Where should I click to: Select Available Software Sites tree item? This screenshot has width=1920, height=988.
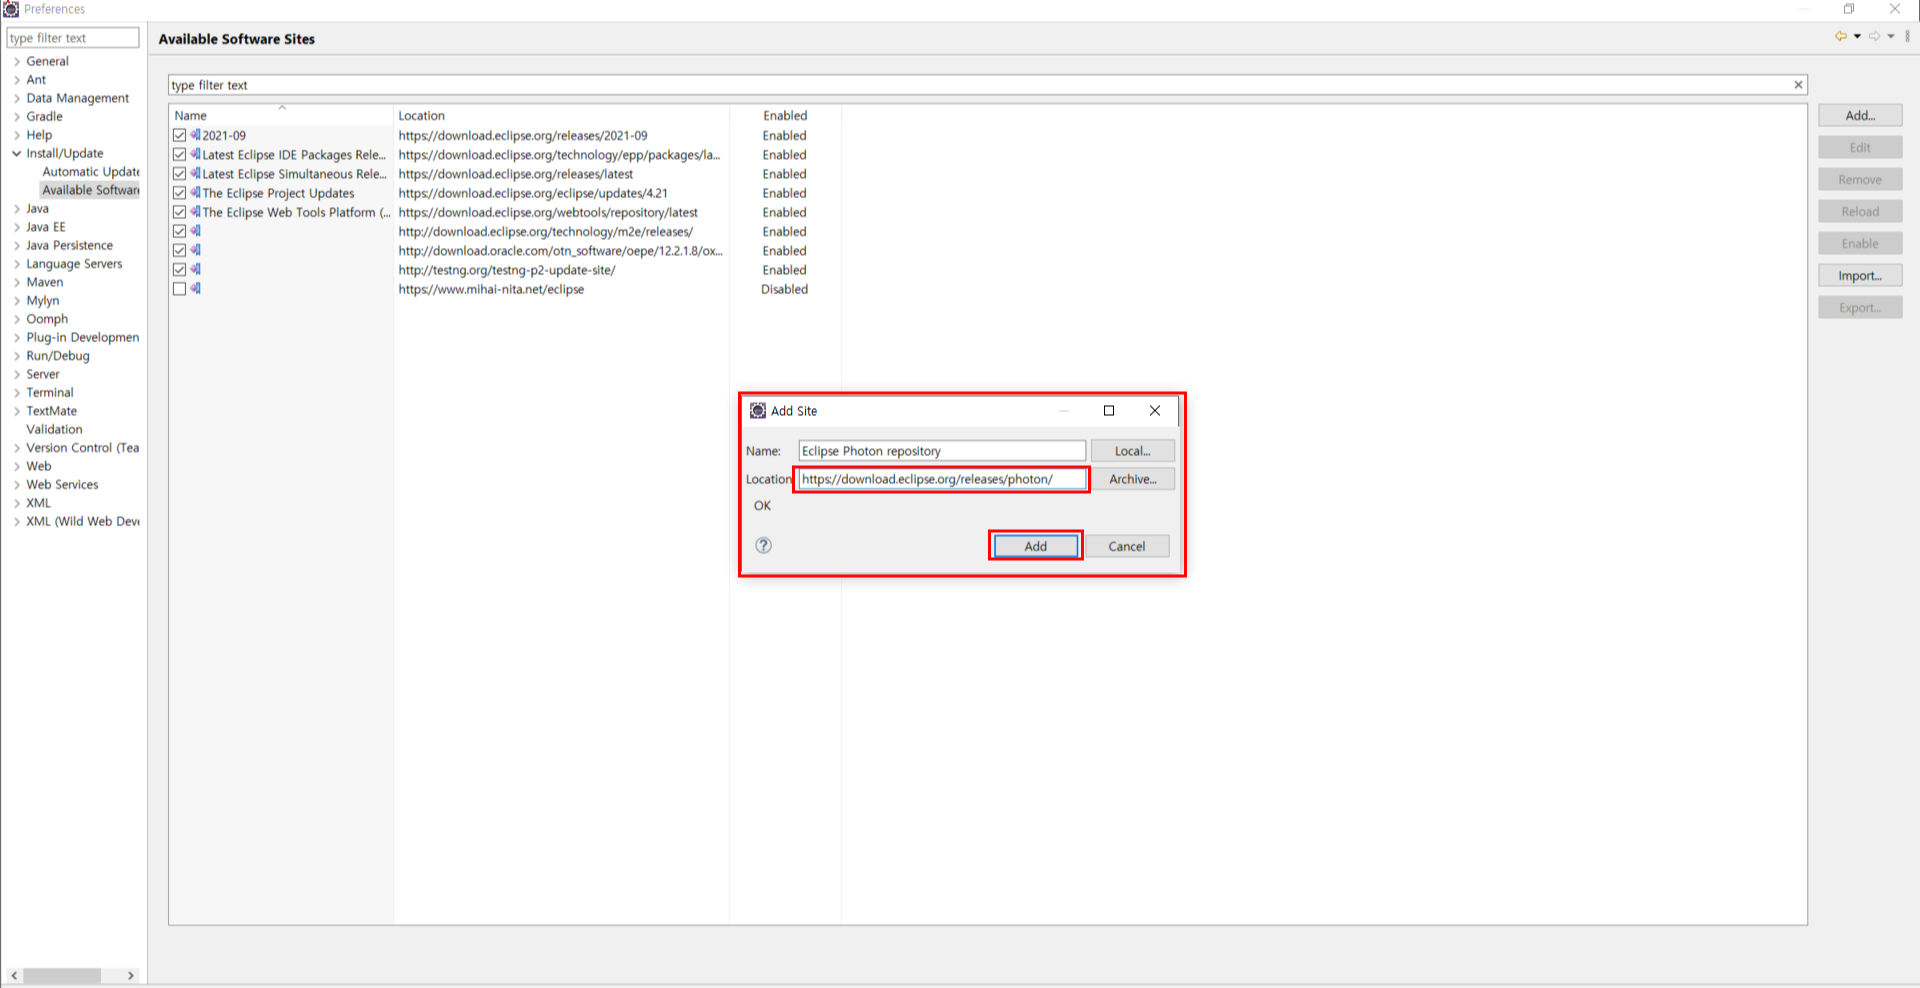pyautogui.click(x=91, y=190)
